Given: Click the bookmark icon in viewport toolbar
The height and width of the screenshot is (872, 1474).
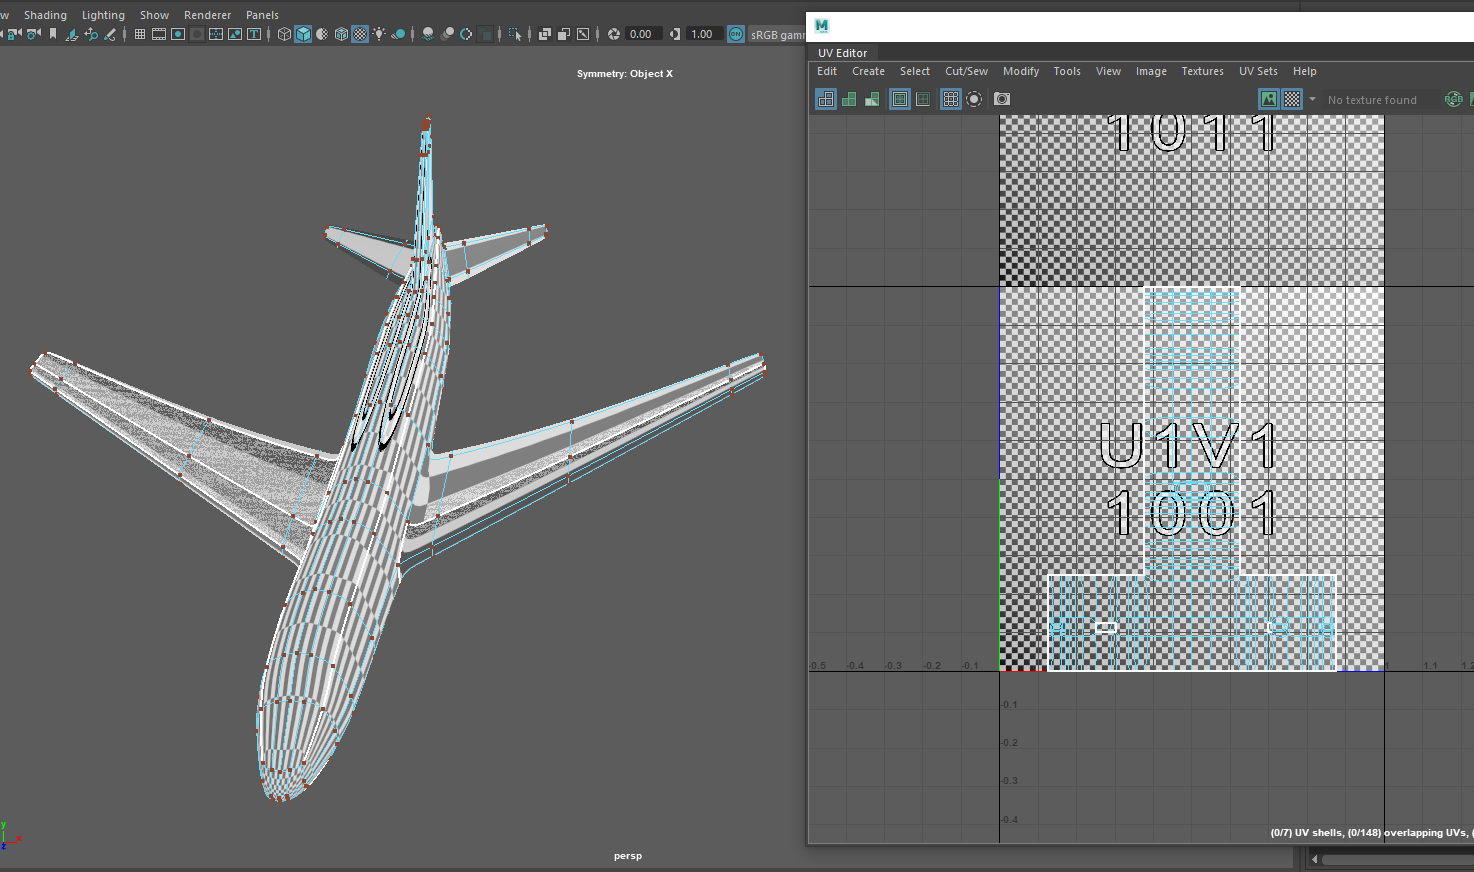Looking at the screenshot, I should pyautogui.click(x=53, y=34).
